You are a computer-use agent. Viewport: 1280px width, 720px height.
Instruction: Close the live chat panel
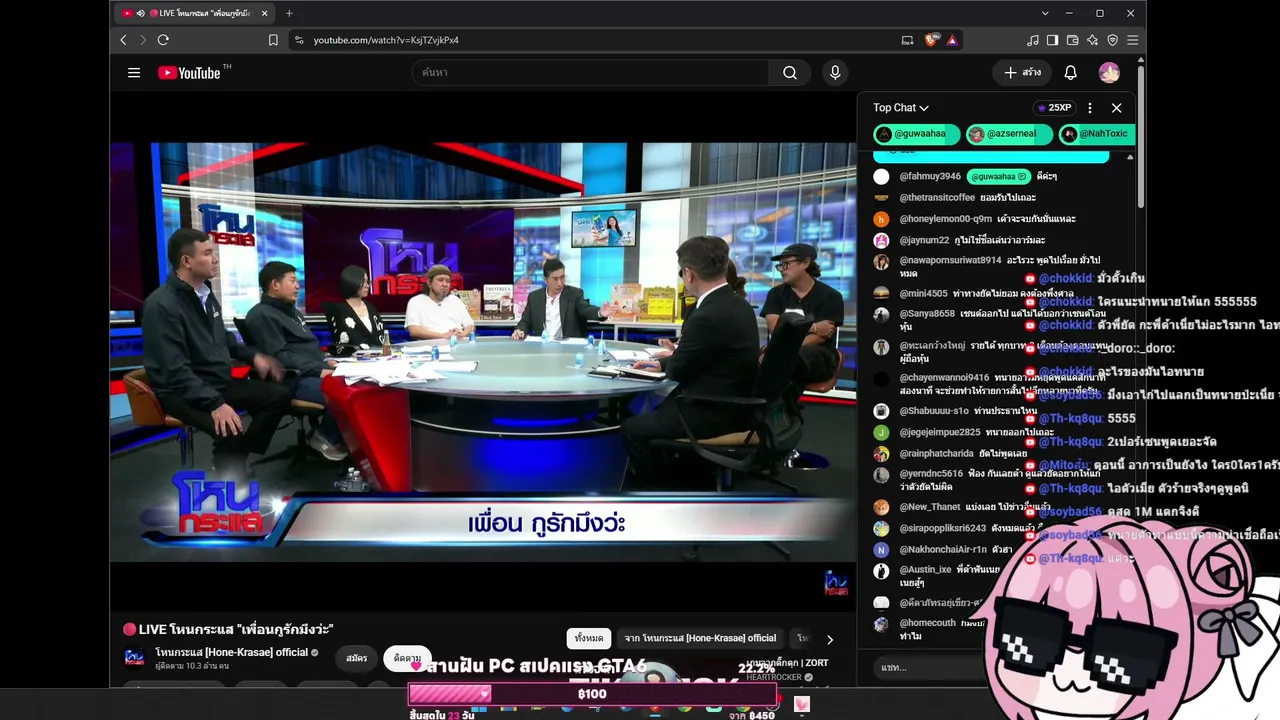[x=1116, y=108]
